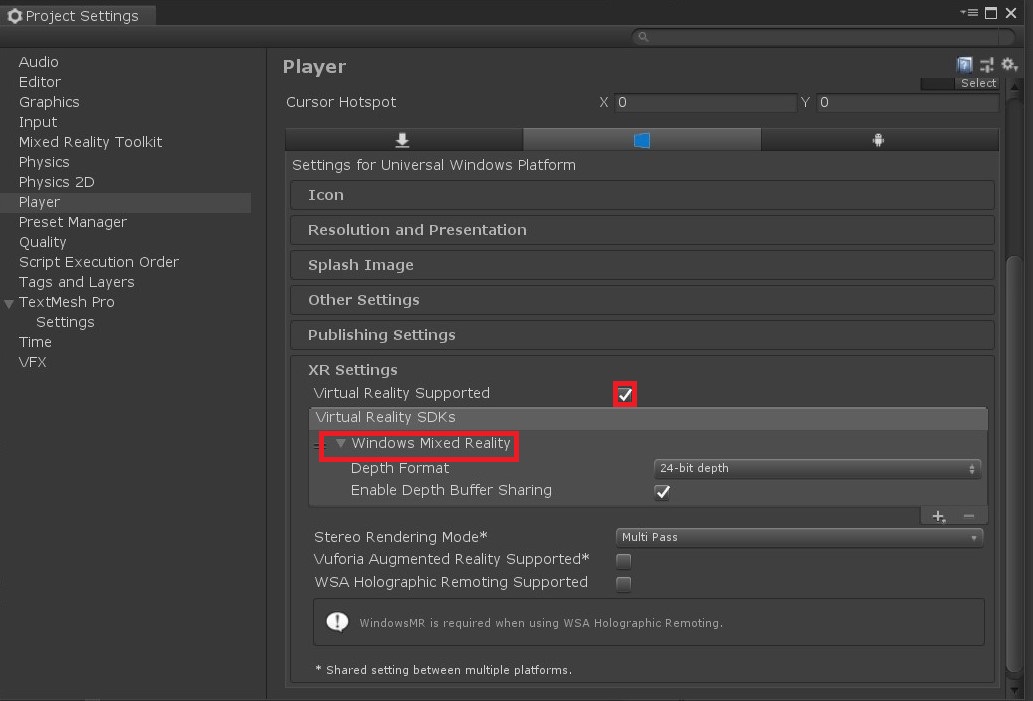Expand Resolution and Presentation section
This screenshot has height=701, width=1033.
[642, 230]
